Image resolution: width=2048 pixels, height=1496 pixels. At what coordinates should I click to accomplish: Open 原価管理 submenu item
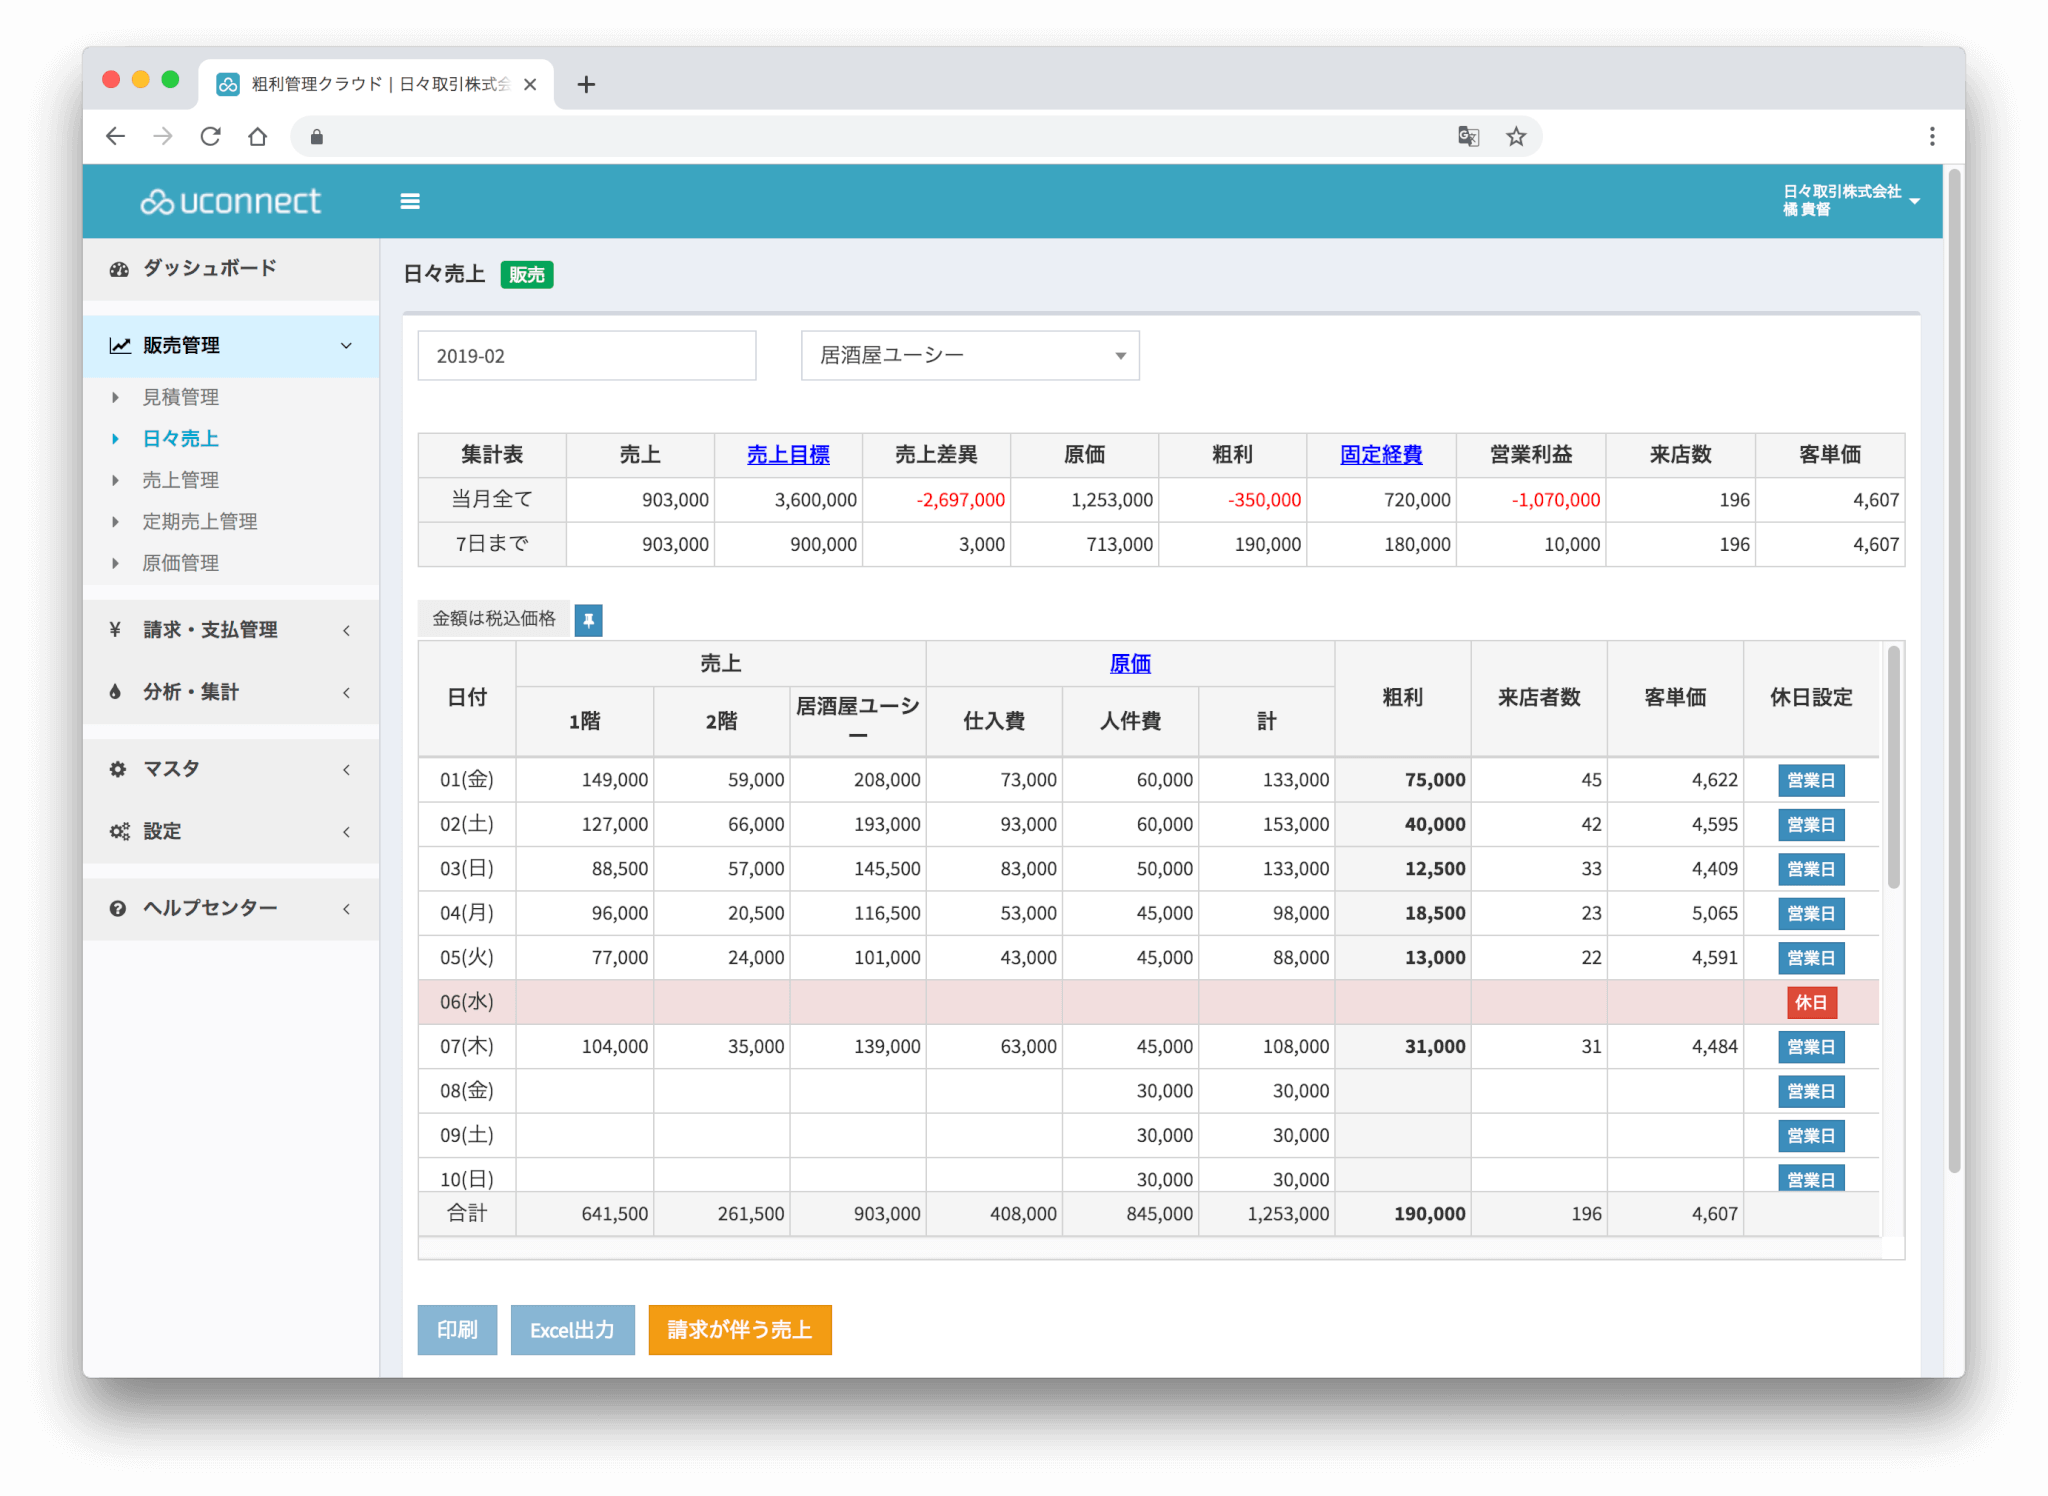point(180,564)
